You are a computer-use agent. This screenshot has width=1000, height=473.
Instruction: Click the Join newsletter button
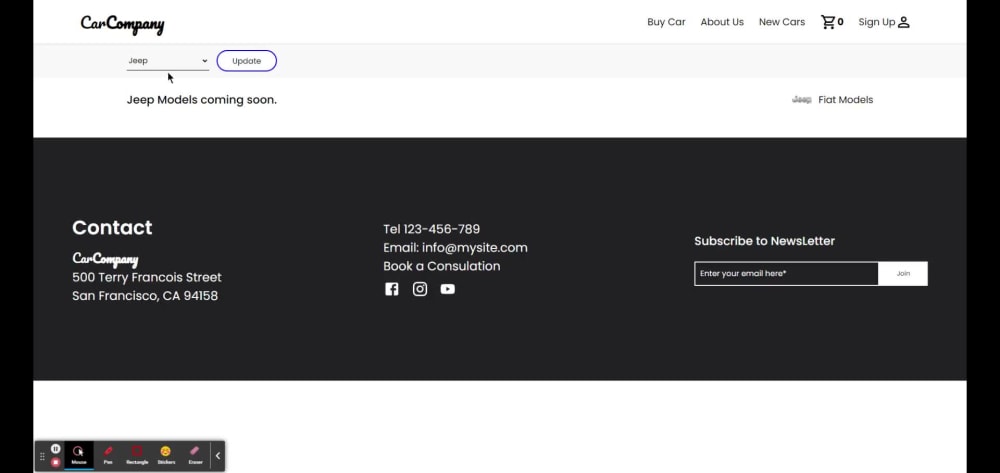pyautogui.click(x=903, y=273)
